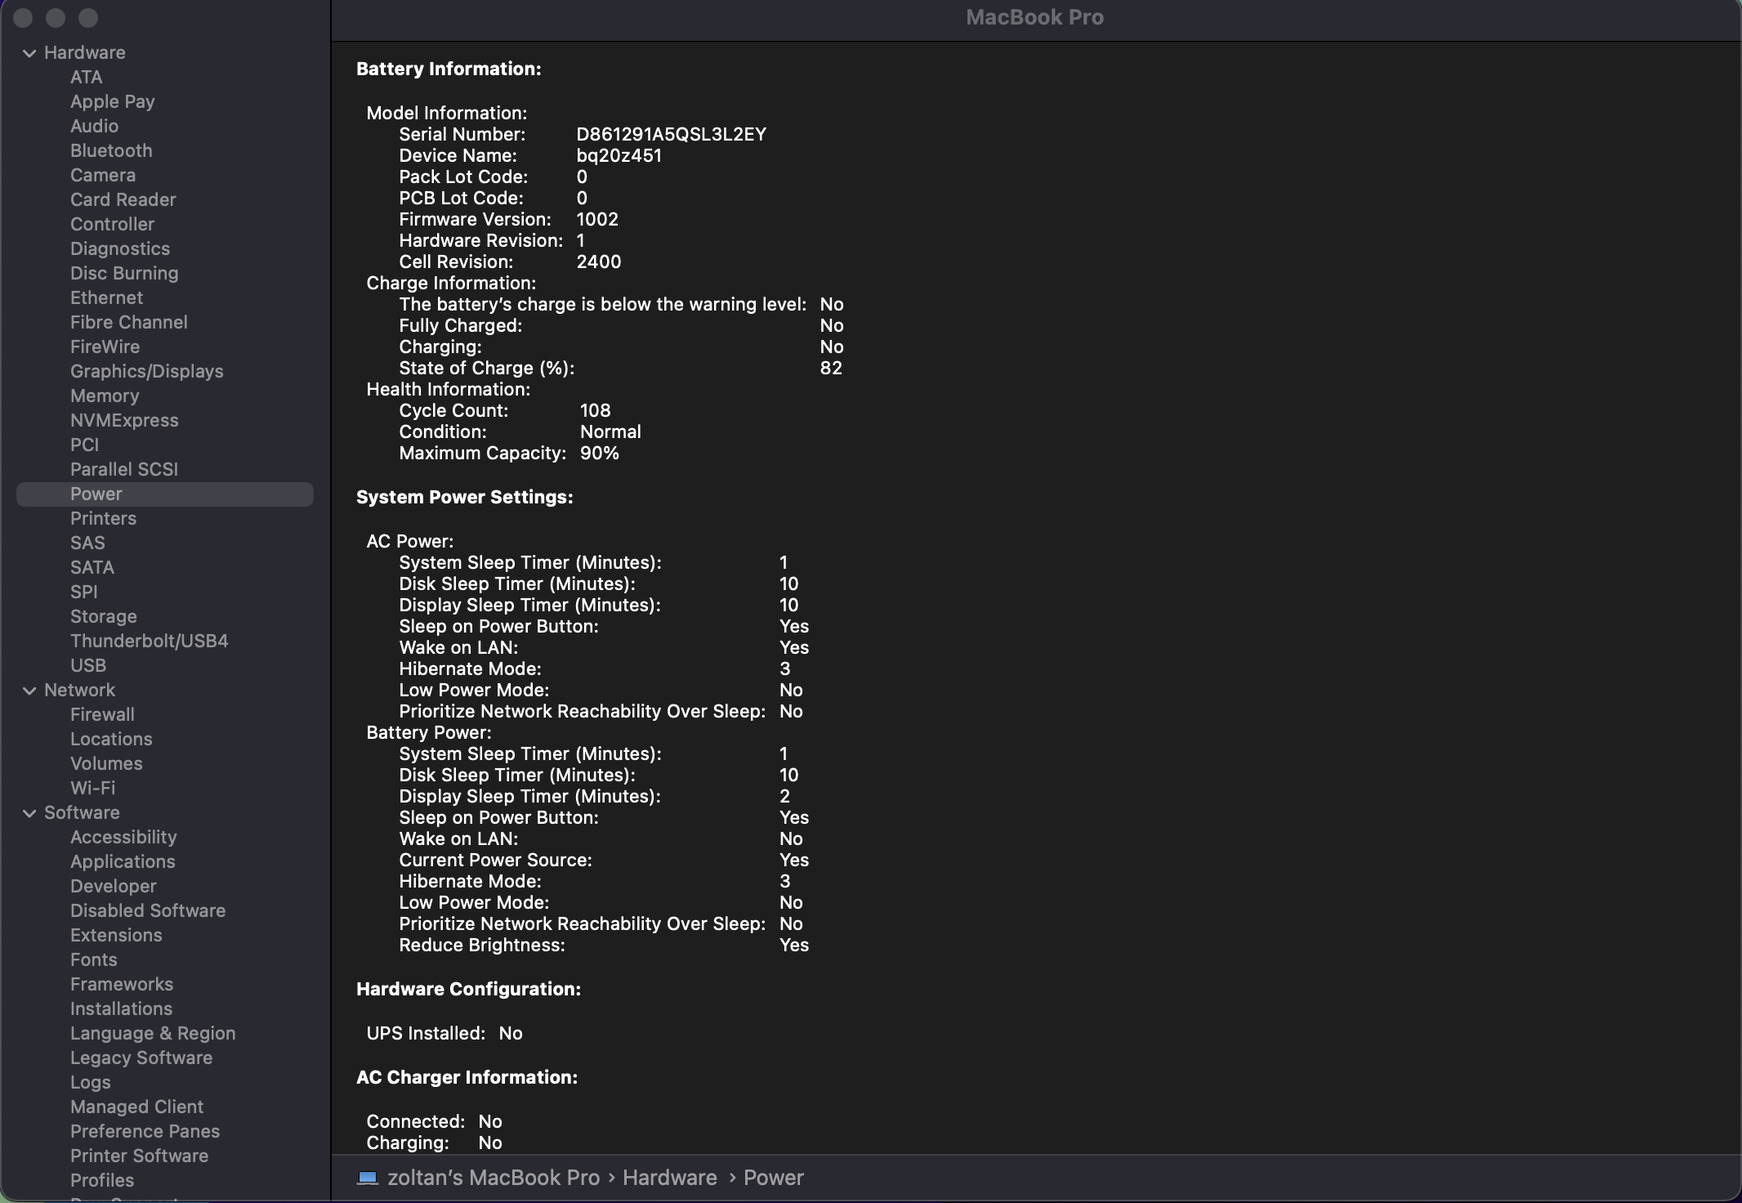Open Ethernet hardware details
The width and height of the screenshot is (1742, 1203).
click(x=106, y=298)
